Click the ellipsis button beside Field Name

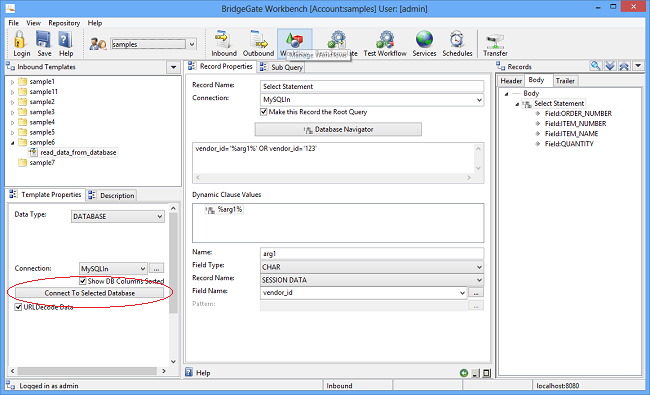click(476, 293)
